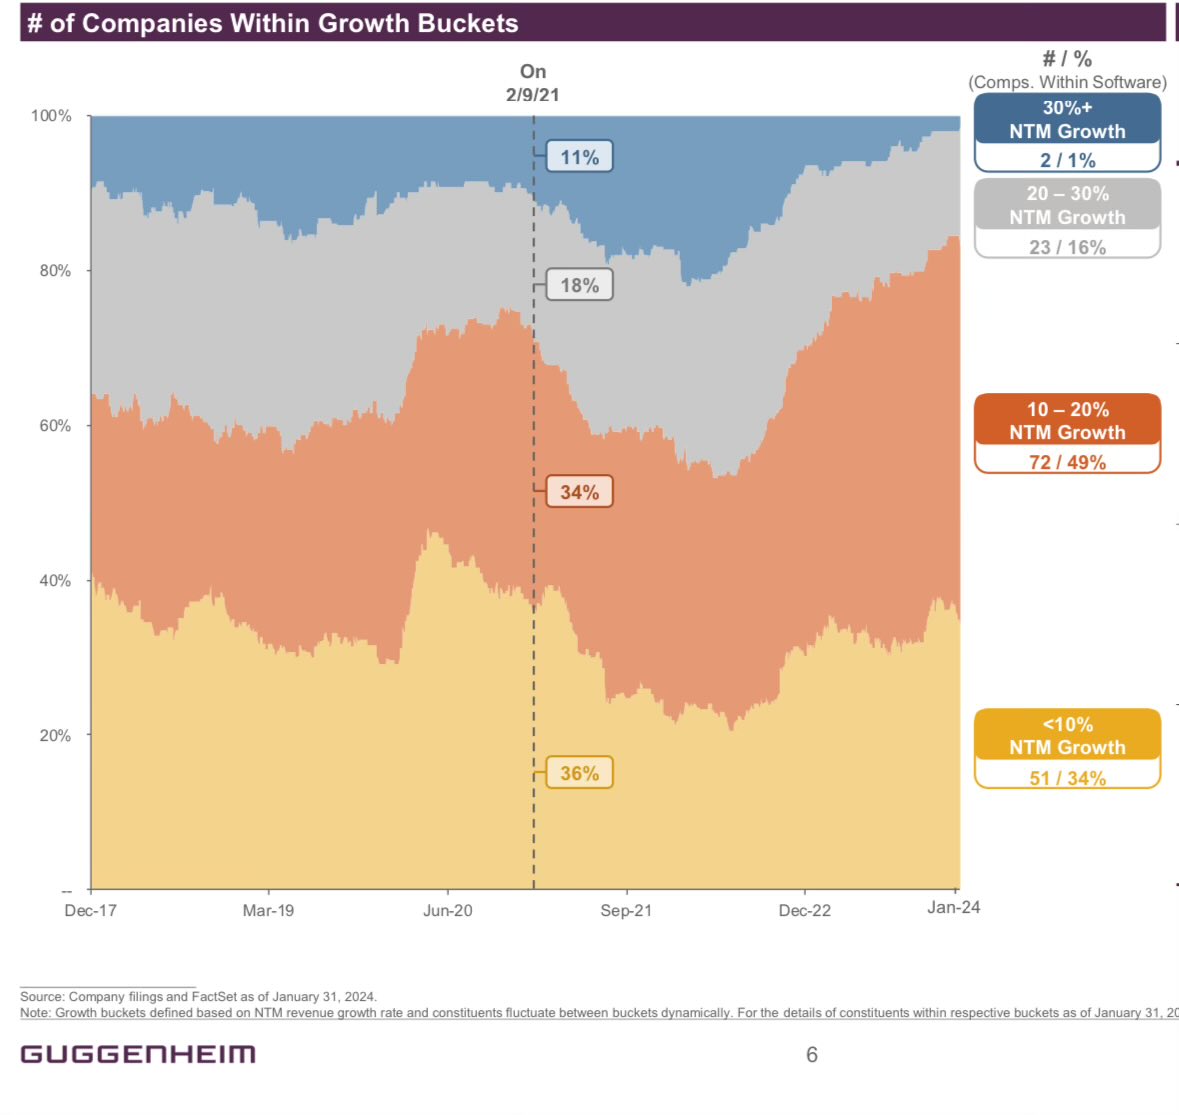
Task: Select the <10% NTM Growth legend box
Action: (1067, 736)
